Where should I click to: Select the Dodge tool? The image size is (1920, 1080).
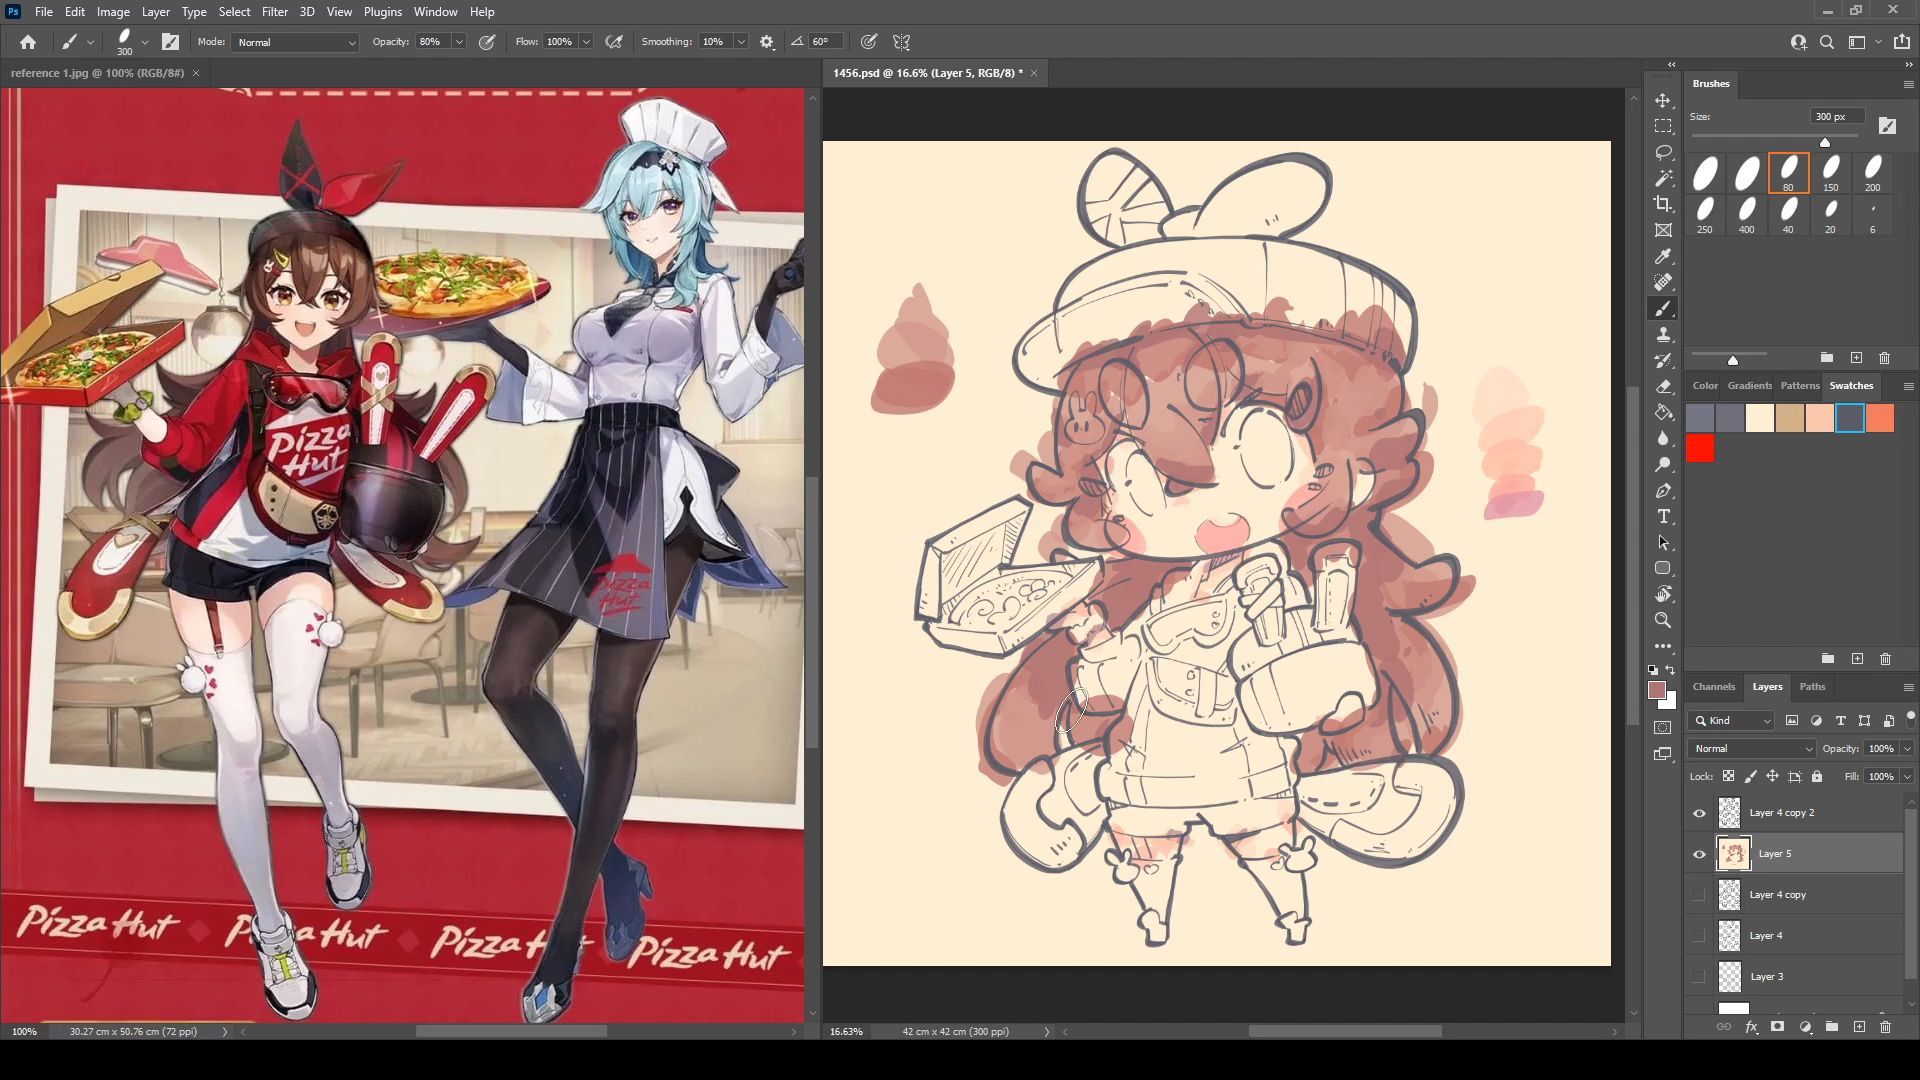pyautogui.click(x=1663, y=465)
